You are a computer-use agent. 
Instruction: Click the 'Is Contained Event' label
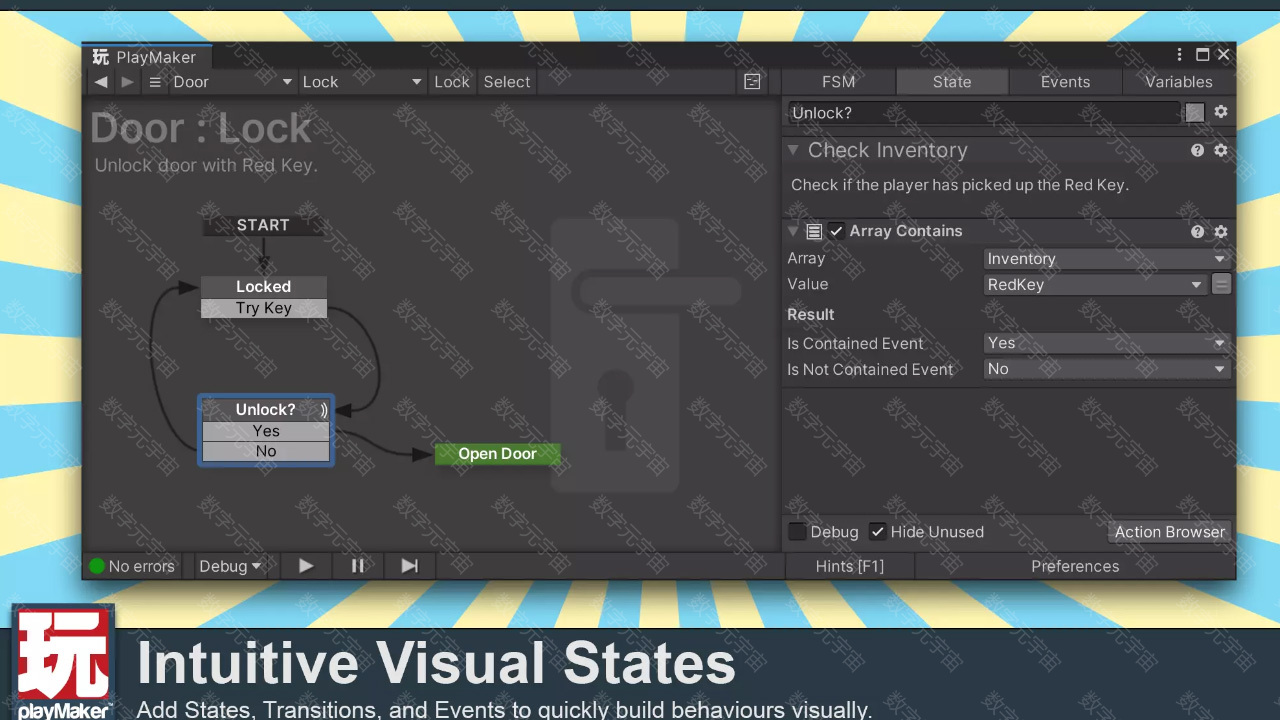pos(855,343)
